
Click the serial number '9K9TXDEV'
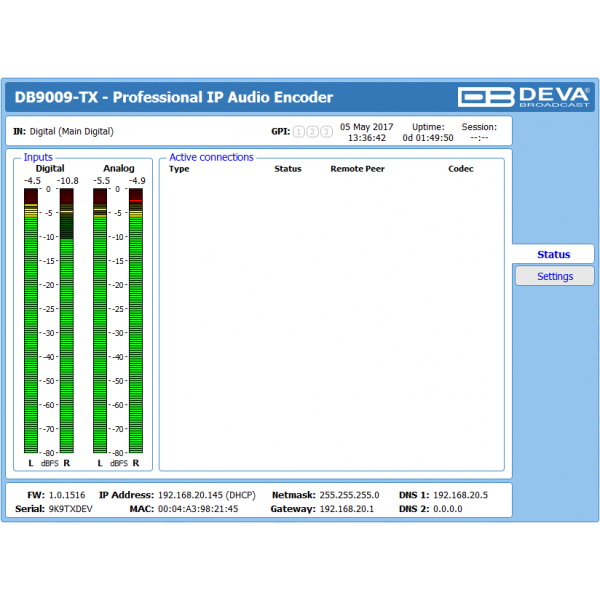[70, 509]
